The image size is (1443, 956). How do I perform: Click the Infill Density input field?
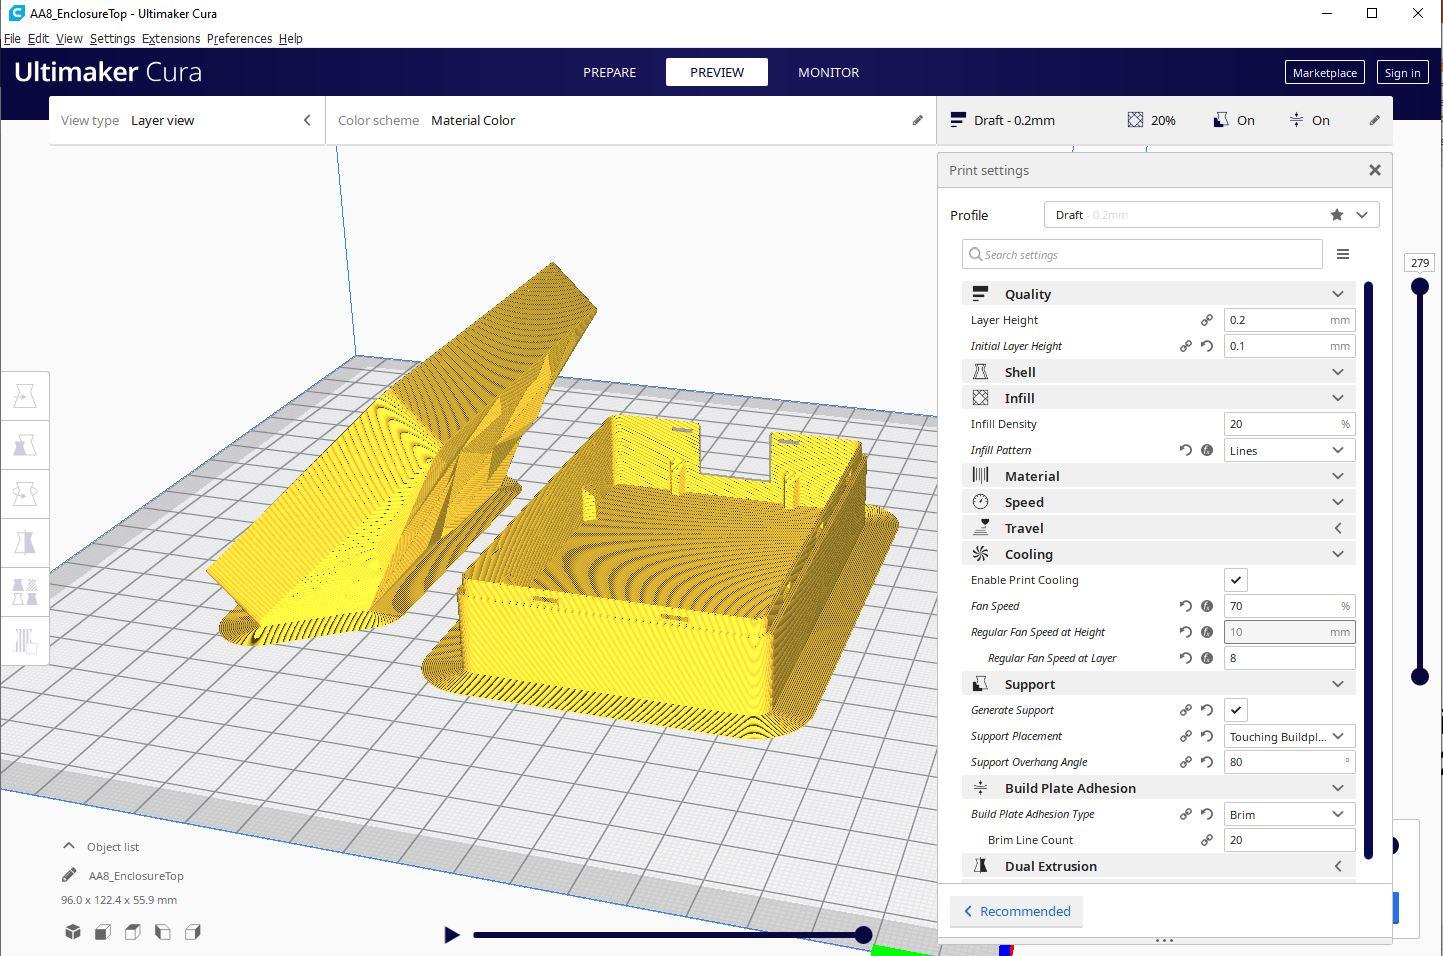(x=1289, y=424)
